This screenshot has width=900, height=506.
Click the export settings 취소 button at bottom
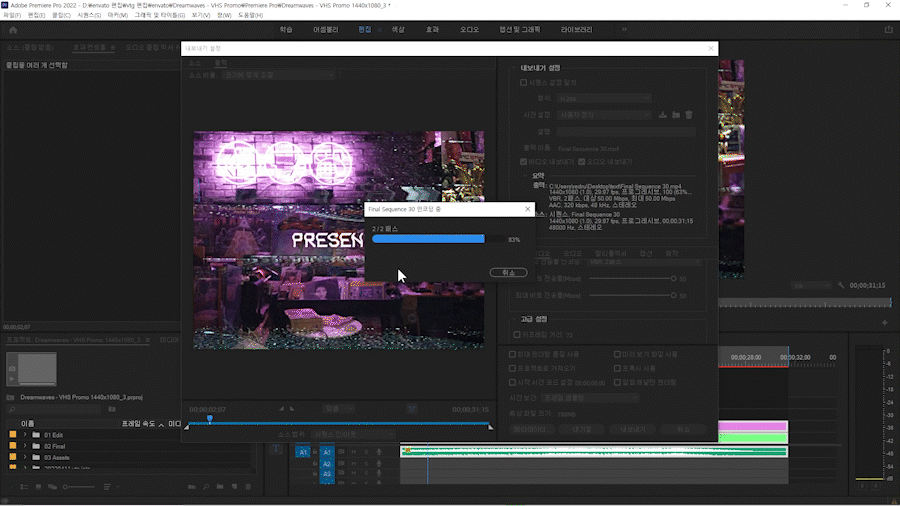(x=683, y=429)
